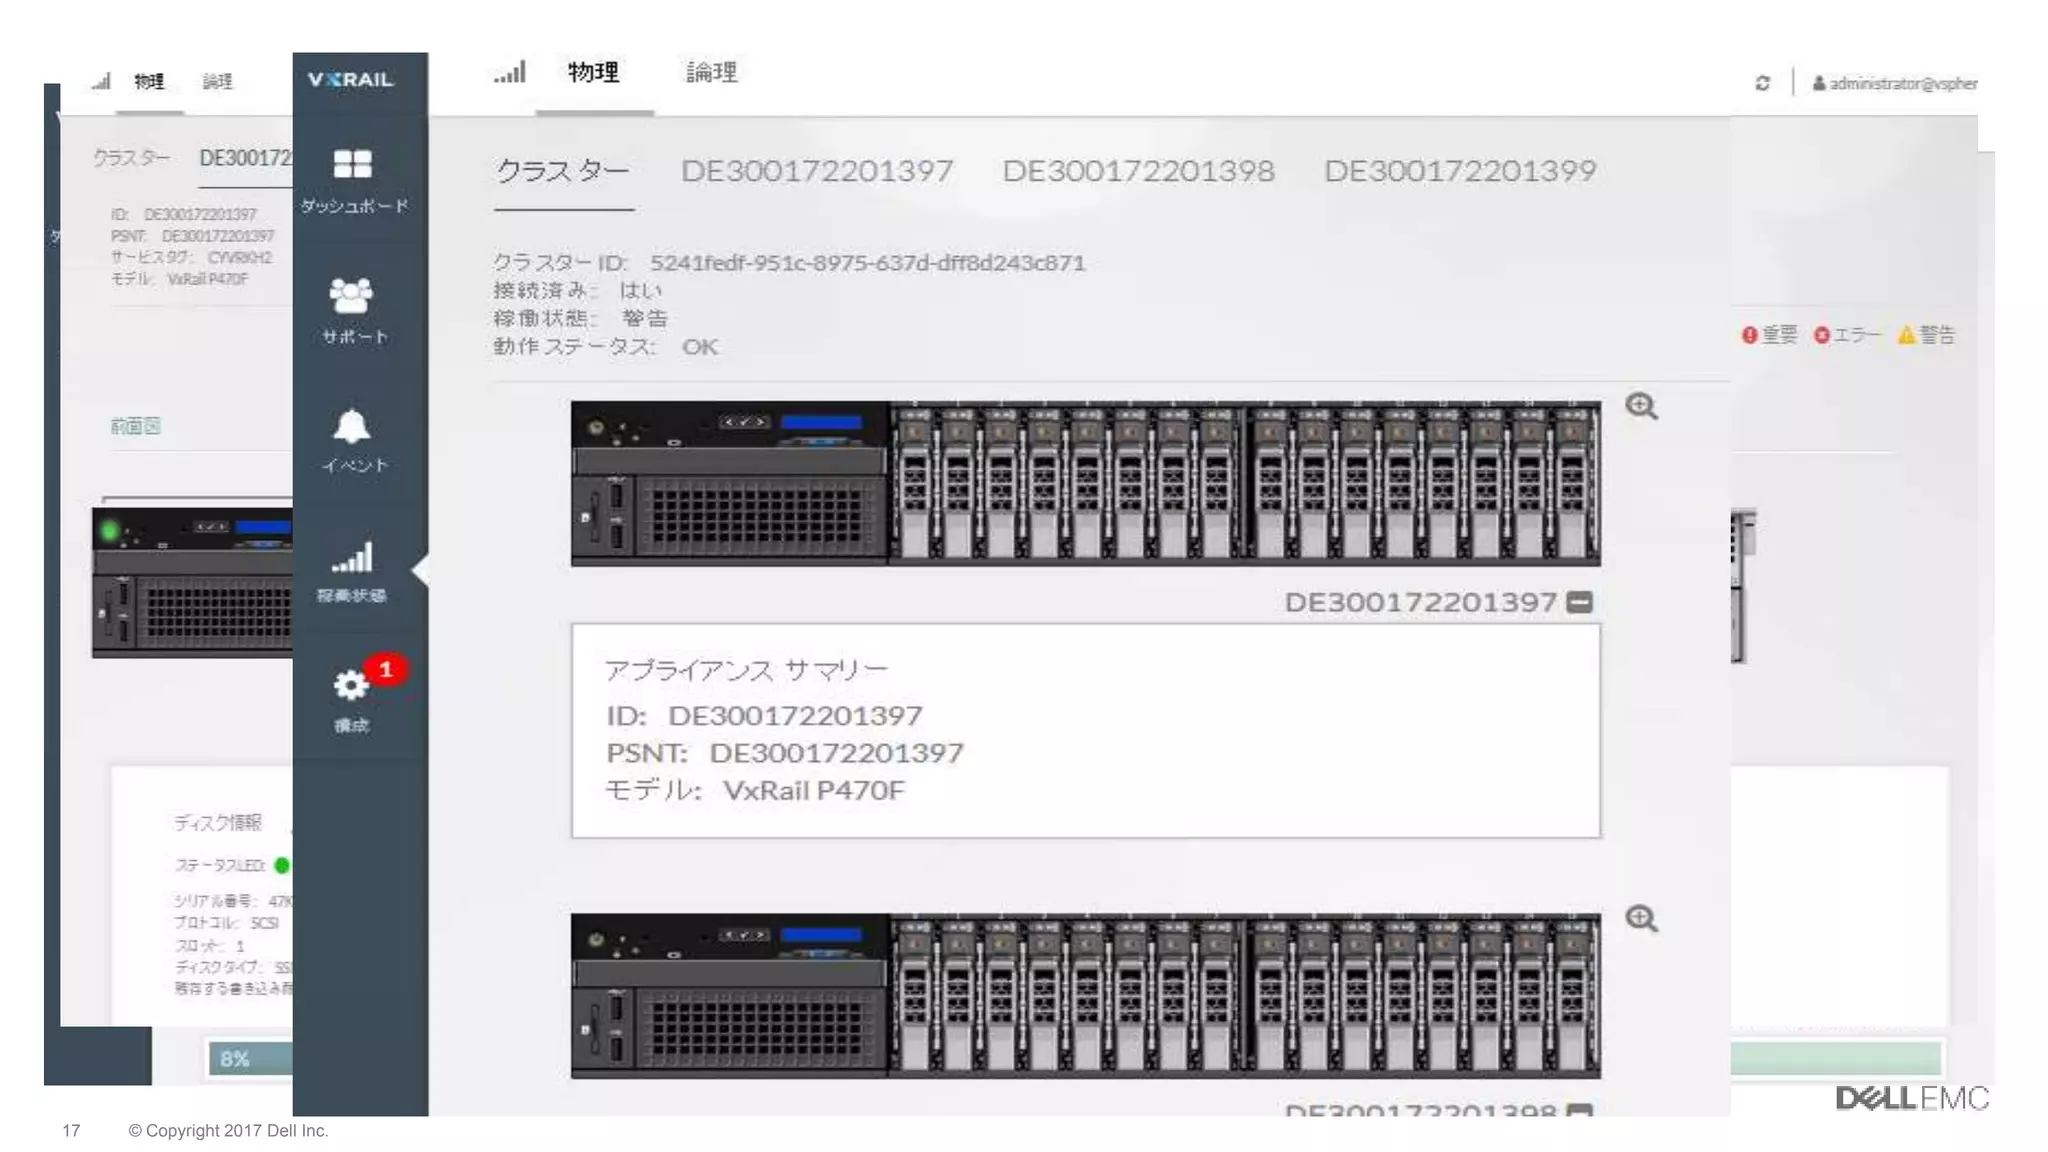Click the ディスク情報 heading in background window
The image size is (2048, 1152).
click(218, 823)
